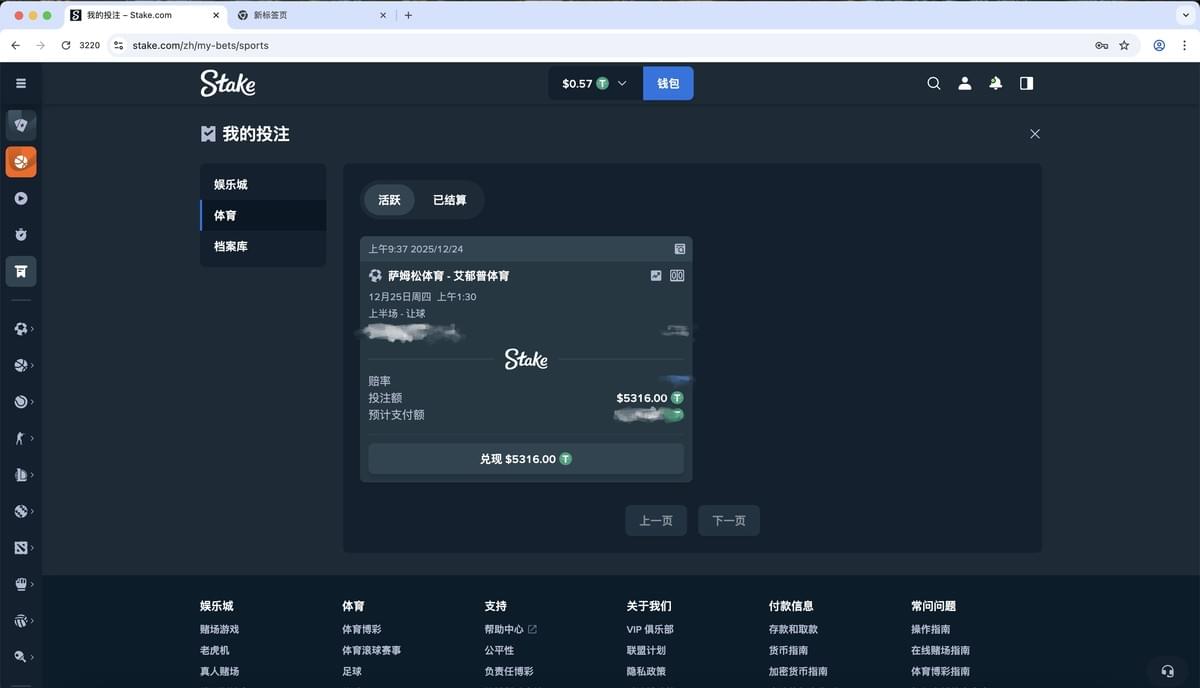Open search with the magnifier icon
The width and height of the screenshot is (1200, 688).
click(x=934, y=84)
